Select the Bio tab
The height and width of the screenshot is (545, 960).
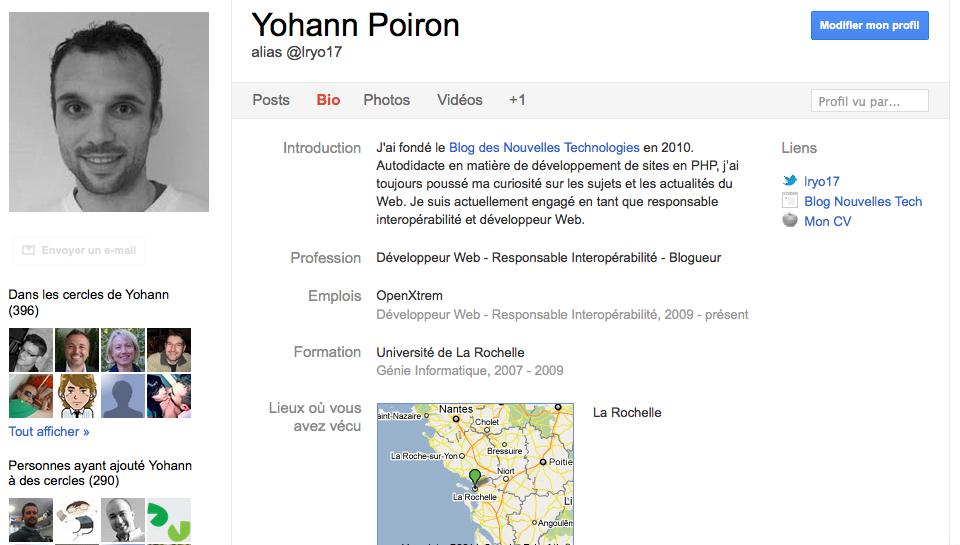click(328, 100)
